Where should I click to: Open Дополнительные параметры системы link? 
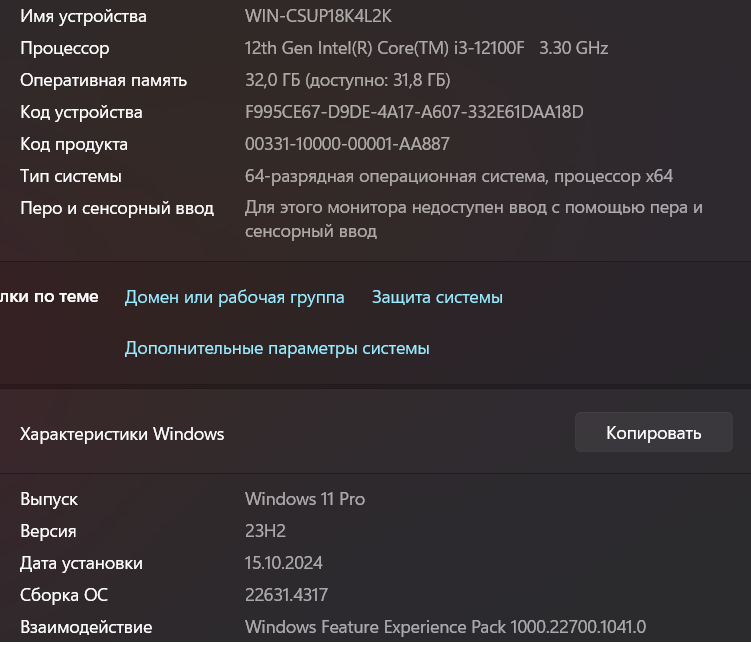(x=277, y=349)
